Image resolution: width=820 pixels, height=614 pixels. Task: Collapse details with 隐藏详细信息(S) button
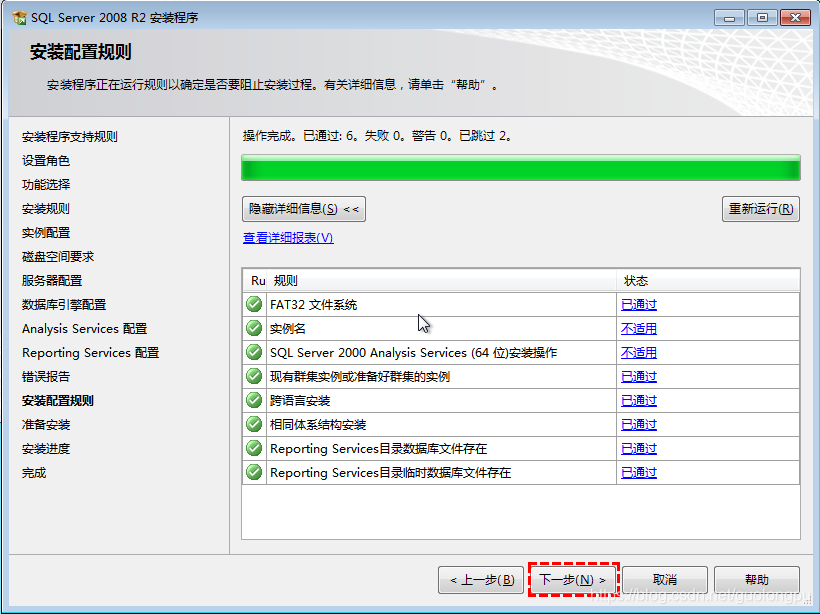[304, 209]
